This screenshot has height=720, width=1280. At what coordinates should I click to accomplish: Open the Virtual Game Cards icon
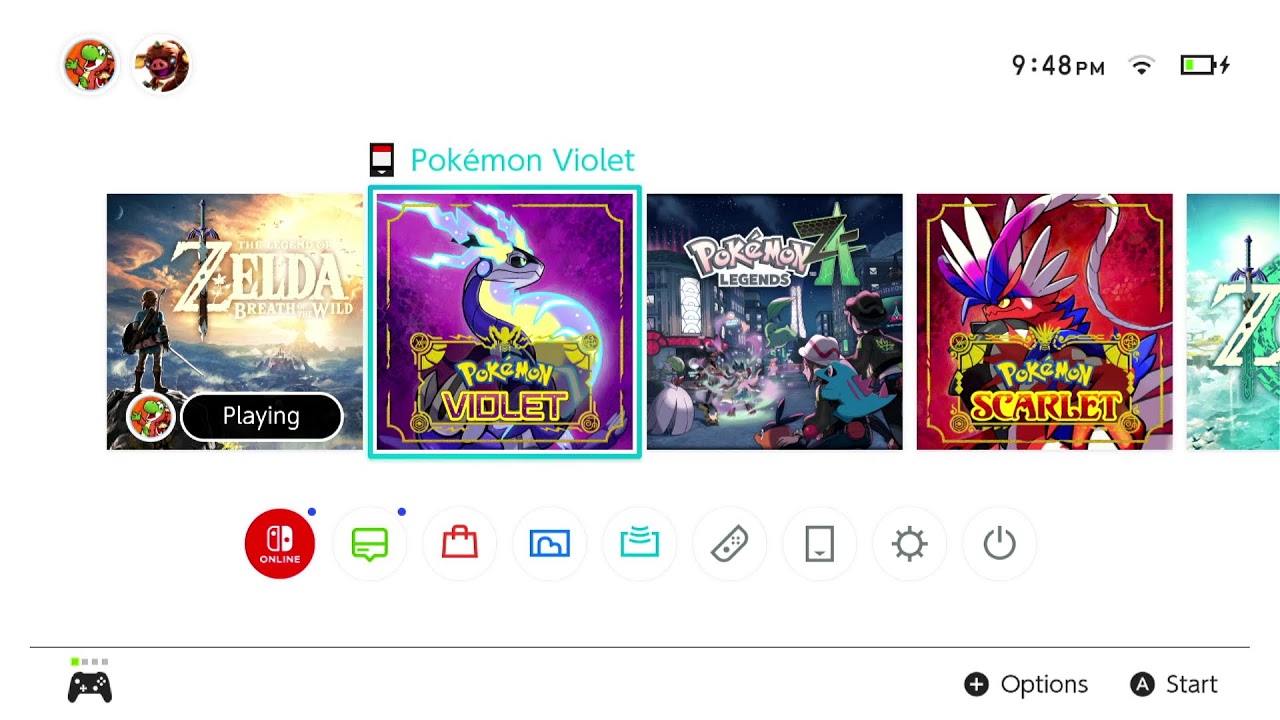click(820, 544)
